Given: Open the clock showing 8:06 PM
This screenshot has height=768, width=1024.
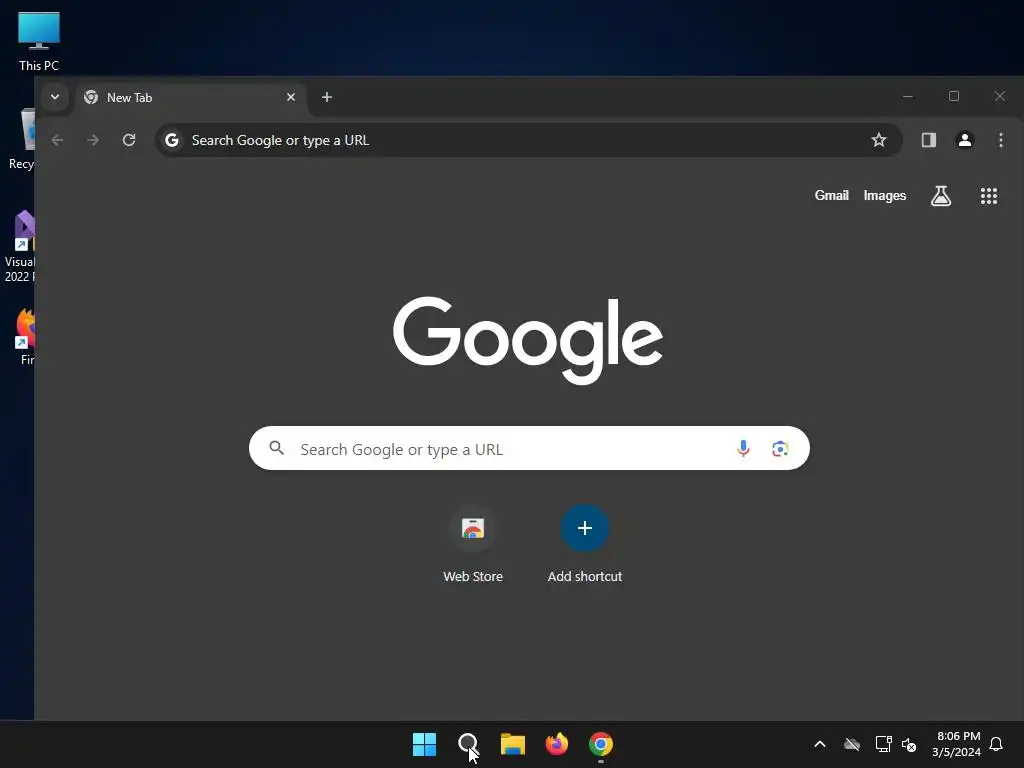Looking at the screenshot, I should pos(957,744).
